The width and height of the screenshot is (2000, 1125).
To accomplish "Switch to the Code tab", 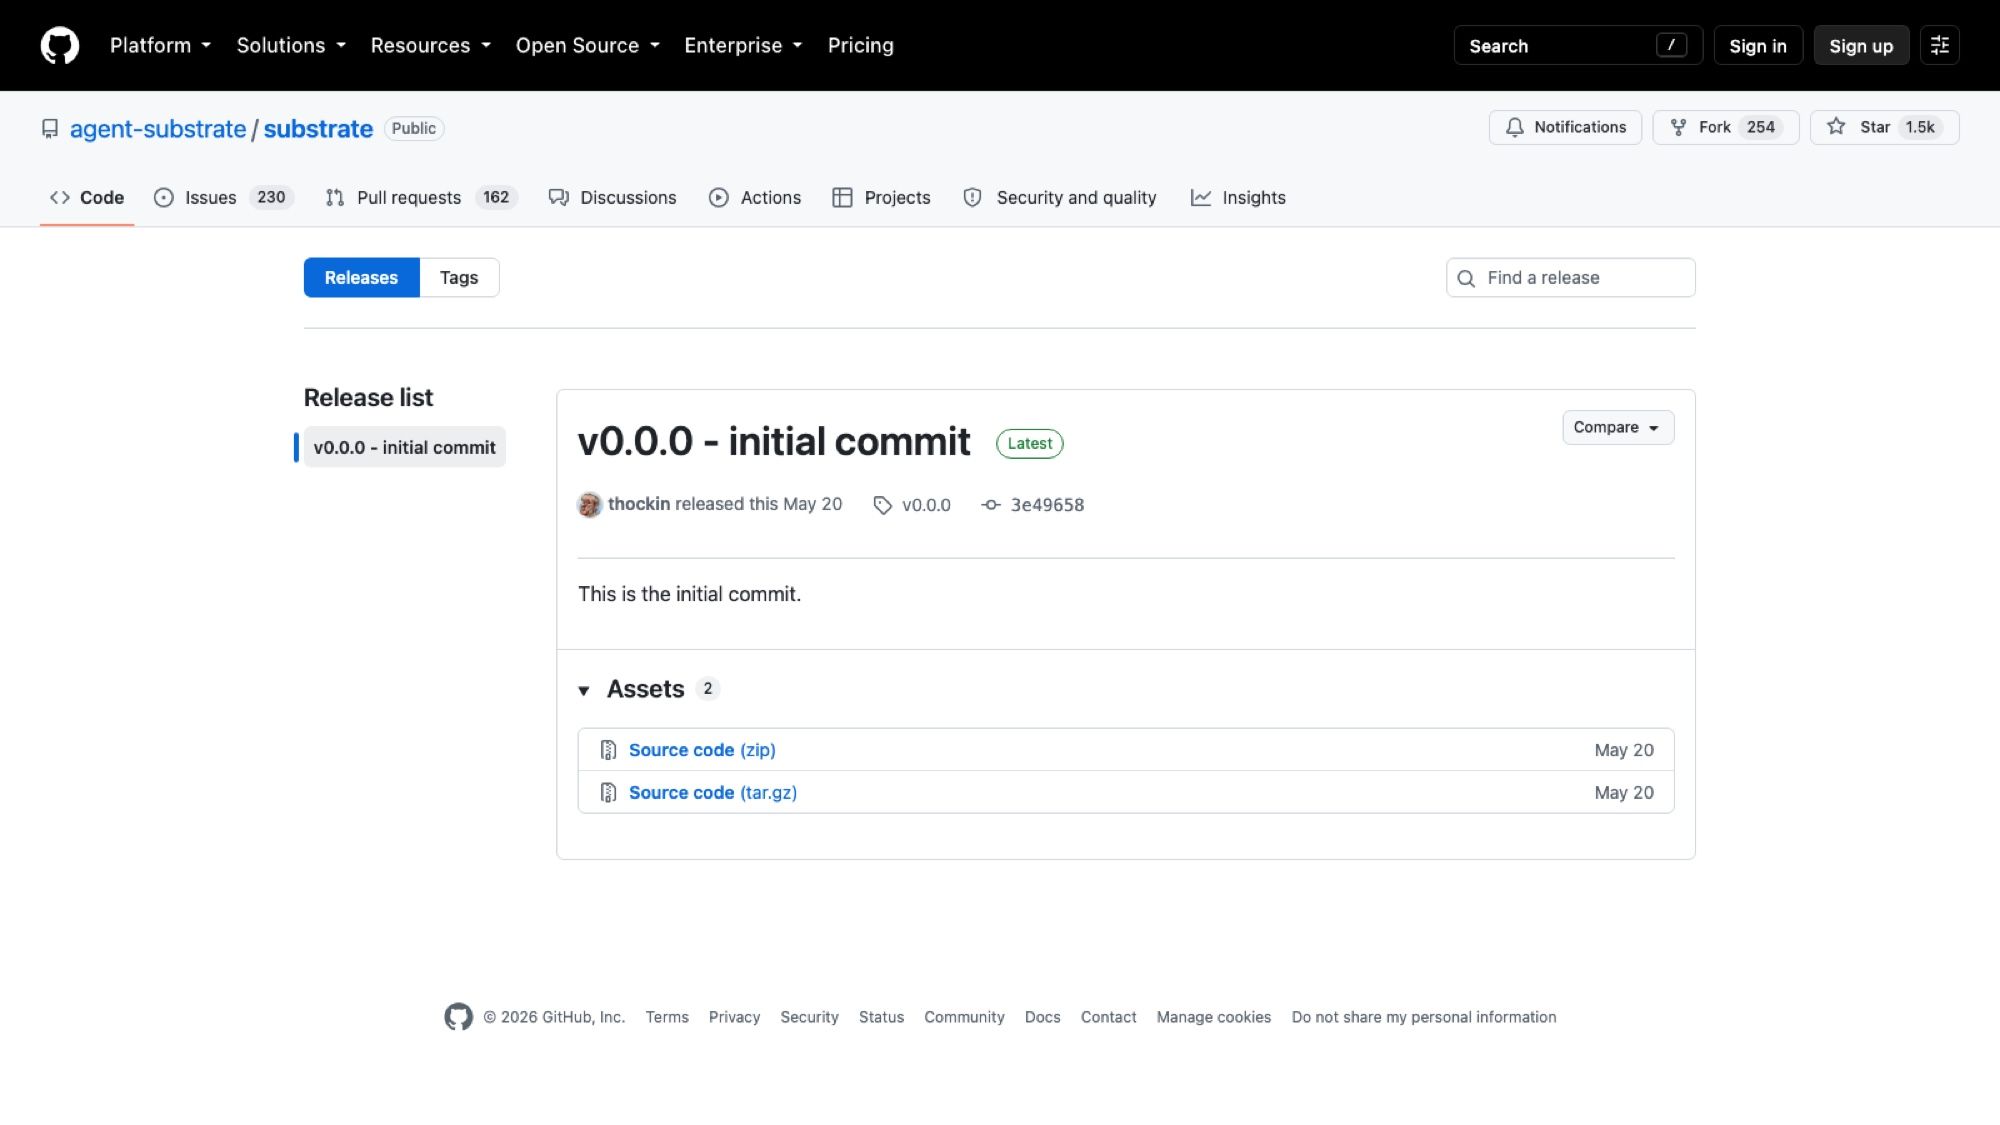I will click(87, 197).
